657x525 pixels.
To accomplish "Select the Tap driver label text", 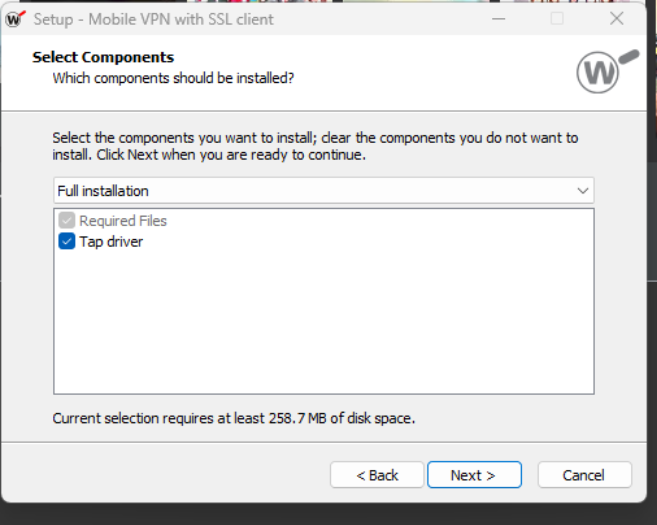I will click(111, 241).
